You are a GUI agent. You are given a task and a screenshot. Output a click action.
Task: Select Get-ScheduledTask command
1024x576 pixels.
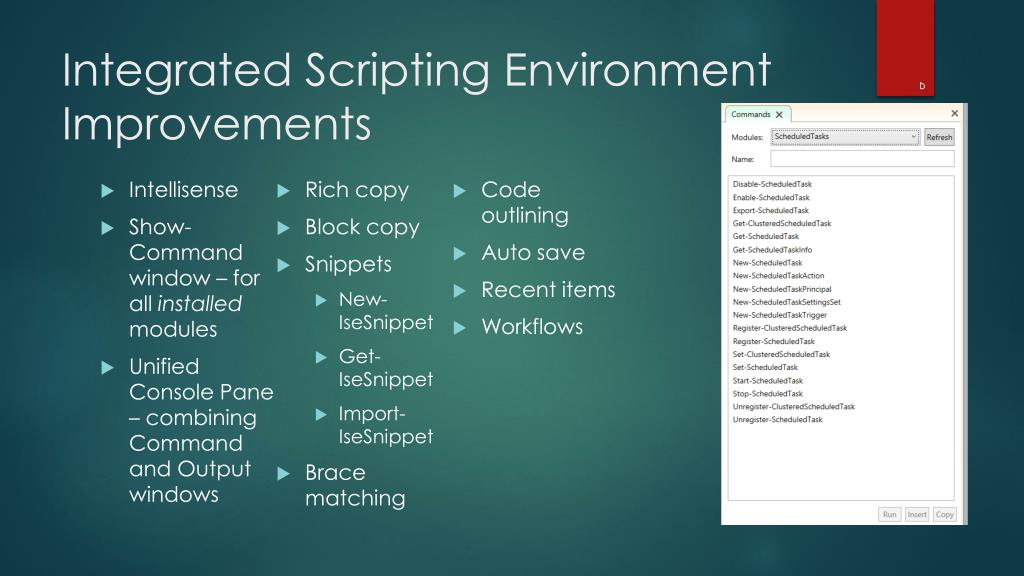click(765, 236)
